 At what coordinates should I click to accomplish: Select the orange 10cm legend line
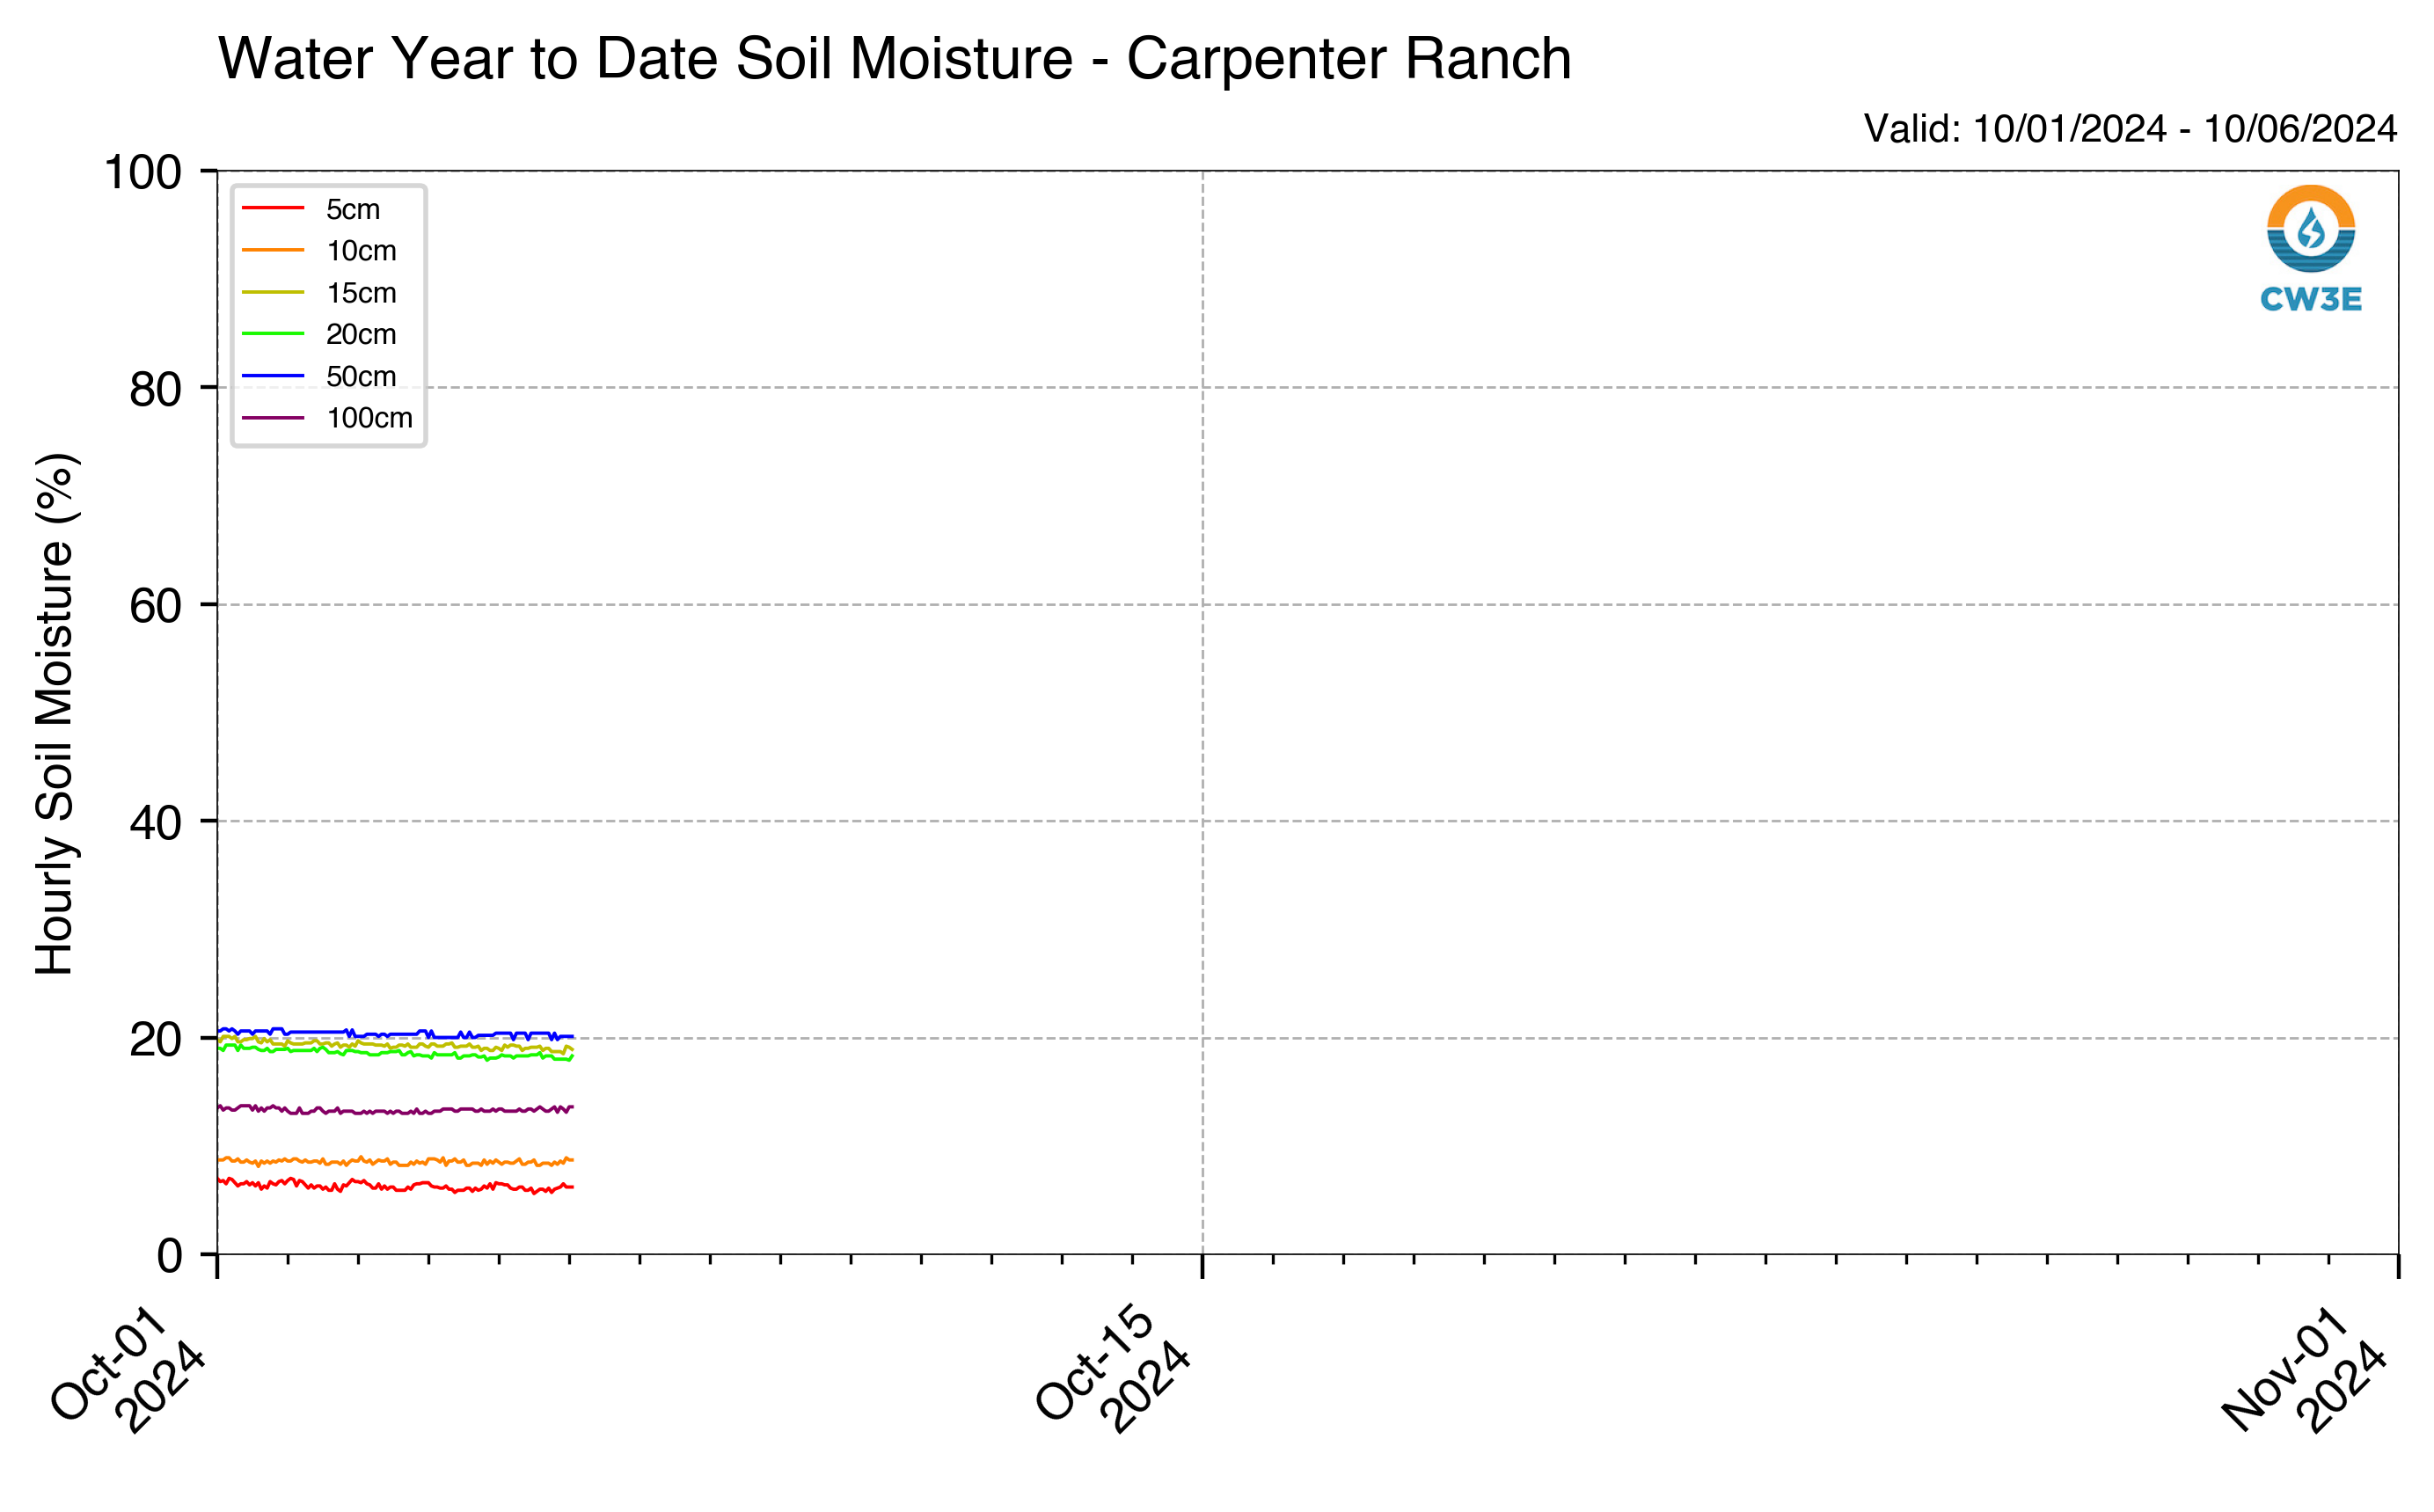(272, 250)
